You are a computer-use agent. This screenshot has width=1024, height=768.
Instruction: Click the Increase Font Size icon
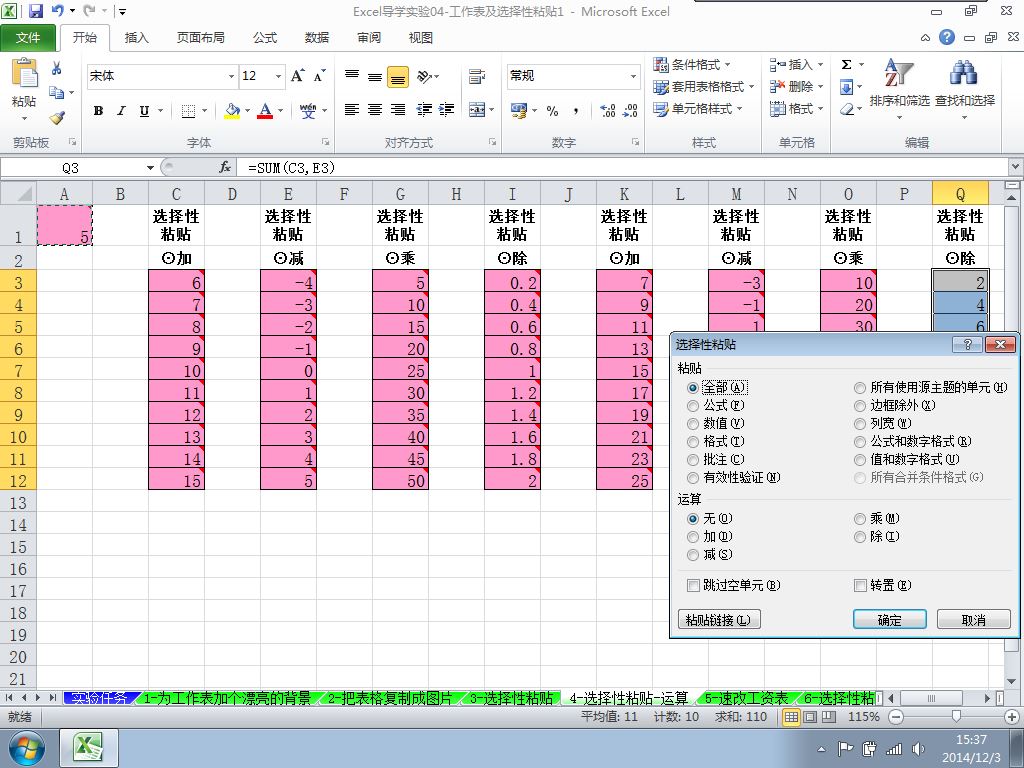[x=297, y=76]
